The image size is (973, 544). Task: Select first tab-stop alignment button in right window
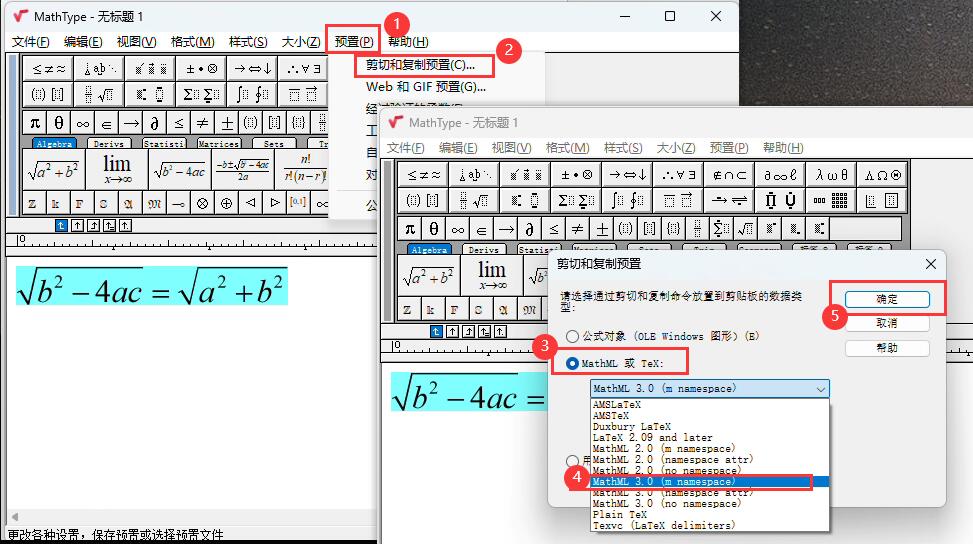[436, 331]
